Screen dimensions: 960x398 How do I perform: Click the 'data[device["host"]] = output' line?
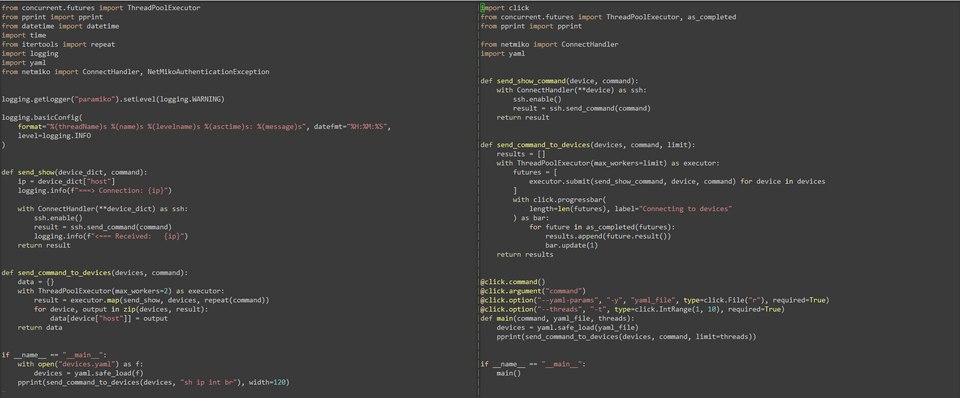click(x=109, y=319)
